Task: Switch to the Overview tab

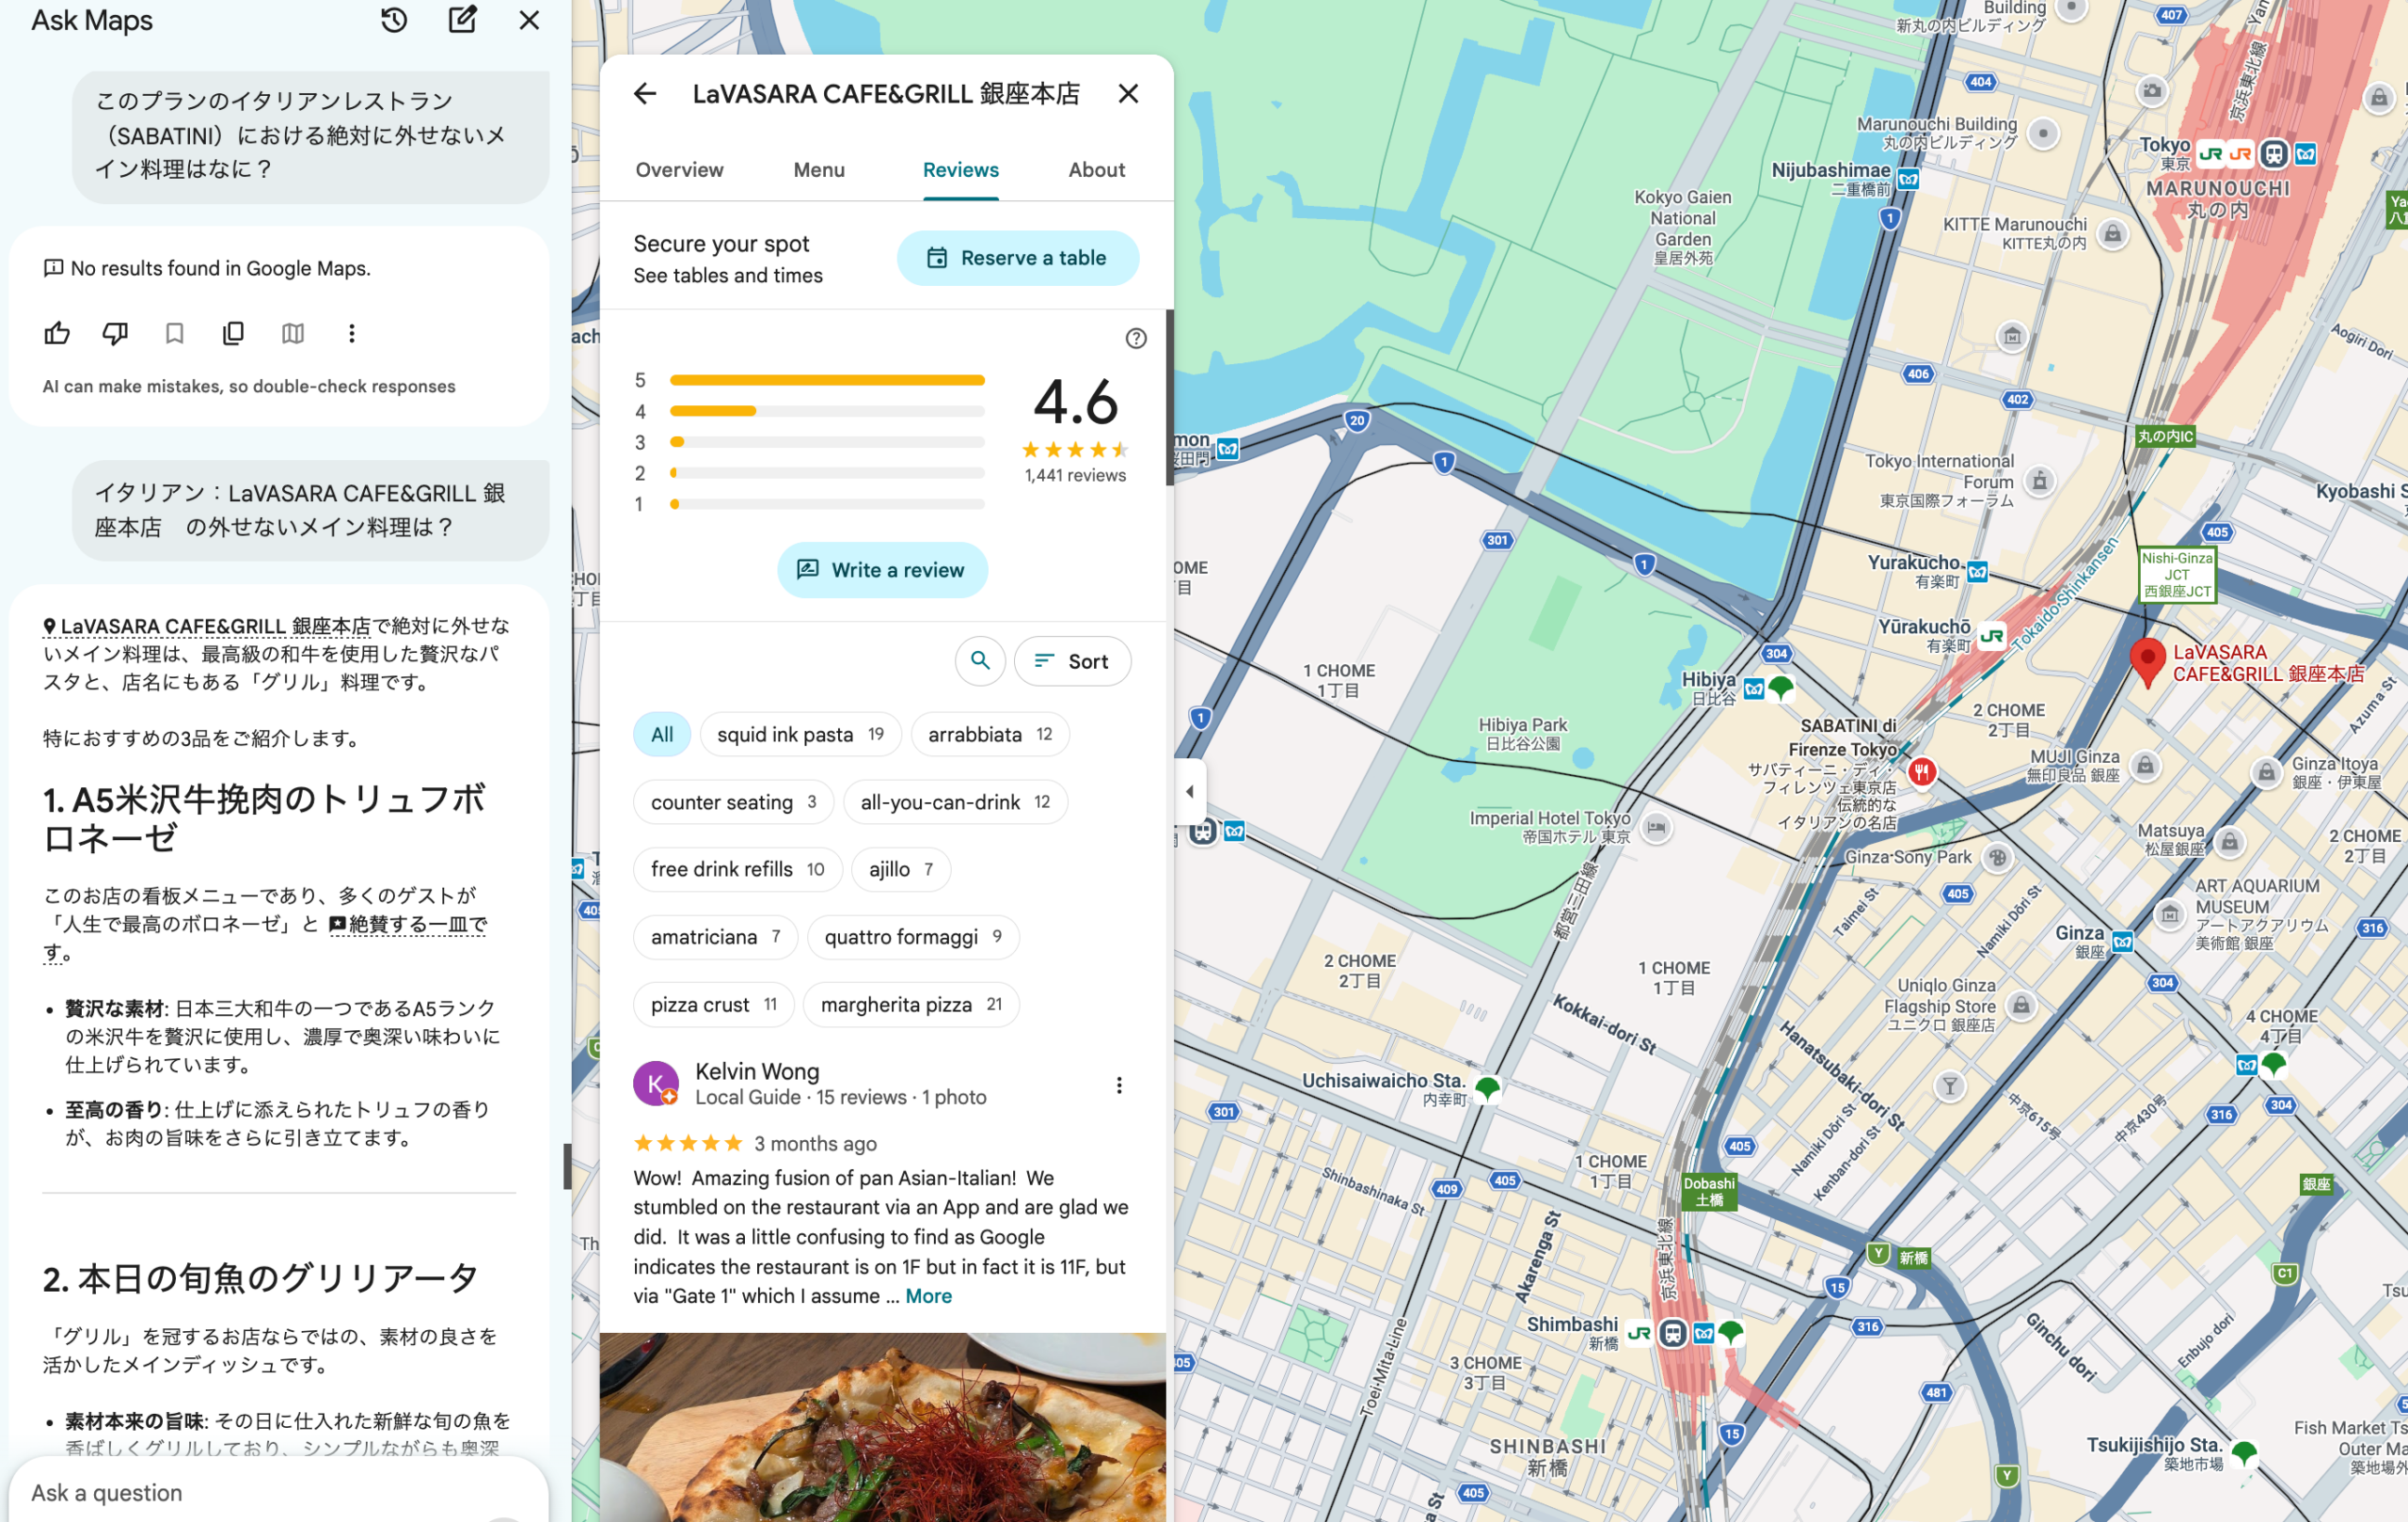Action: point(679,170)
